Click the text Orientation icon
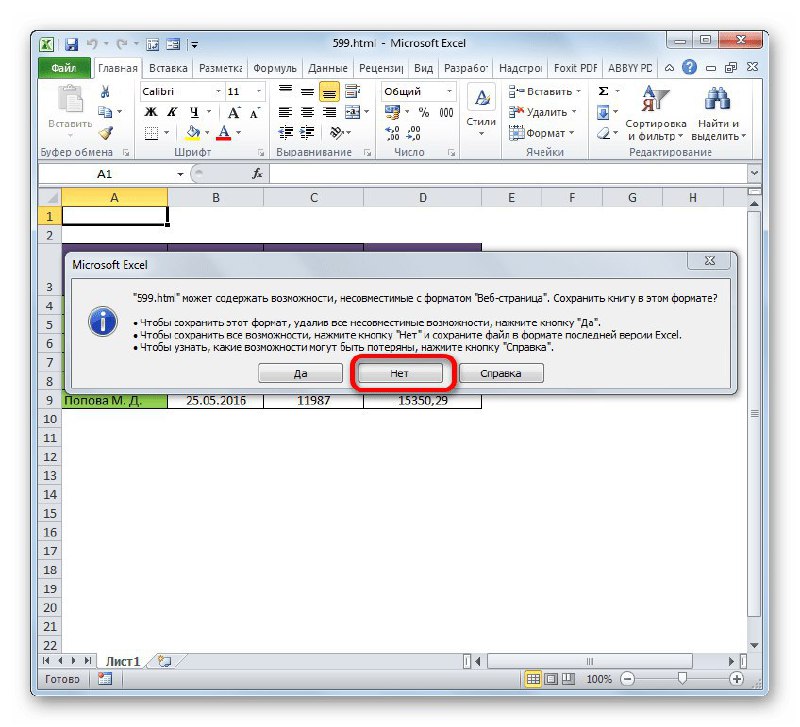Screen dimensions: 800x727 pos(336,133)
